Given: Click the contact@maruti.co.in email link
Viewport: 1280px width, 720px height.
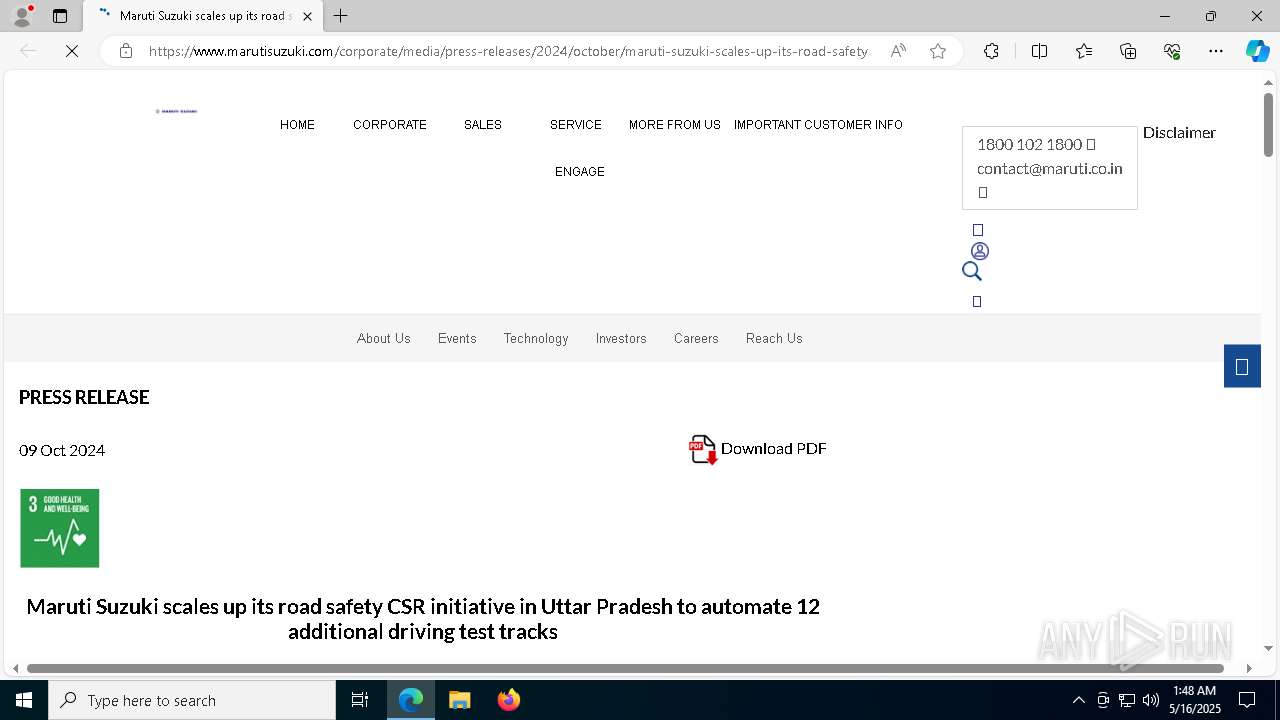Looking at the screenshot, I should (x=1049, y=168).
